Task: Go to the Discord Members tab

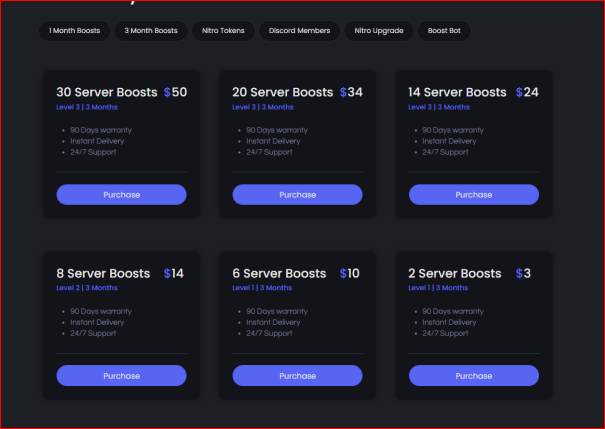Action: 300,31
